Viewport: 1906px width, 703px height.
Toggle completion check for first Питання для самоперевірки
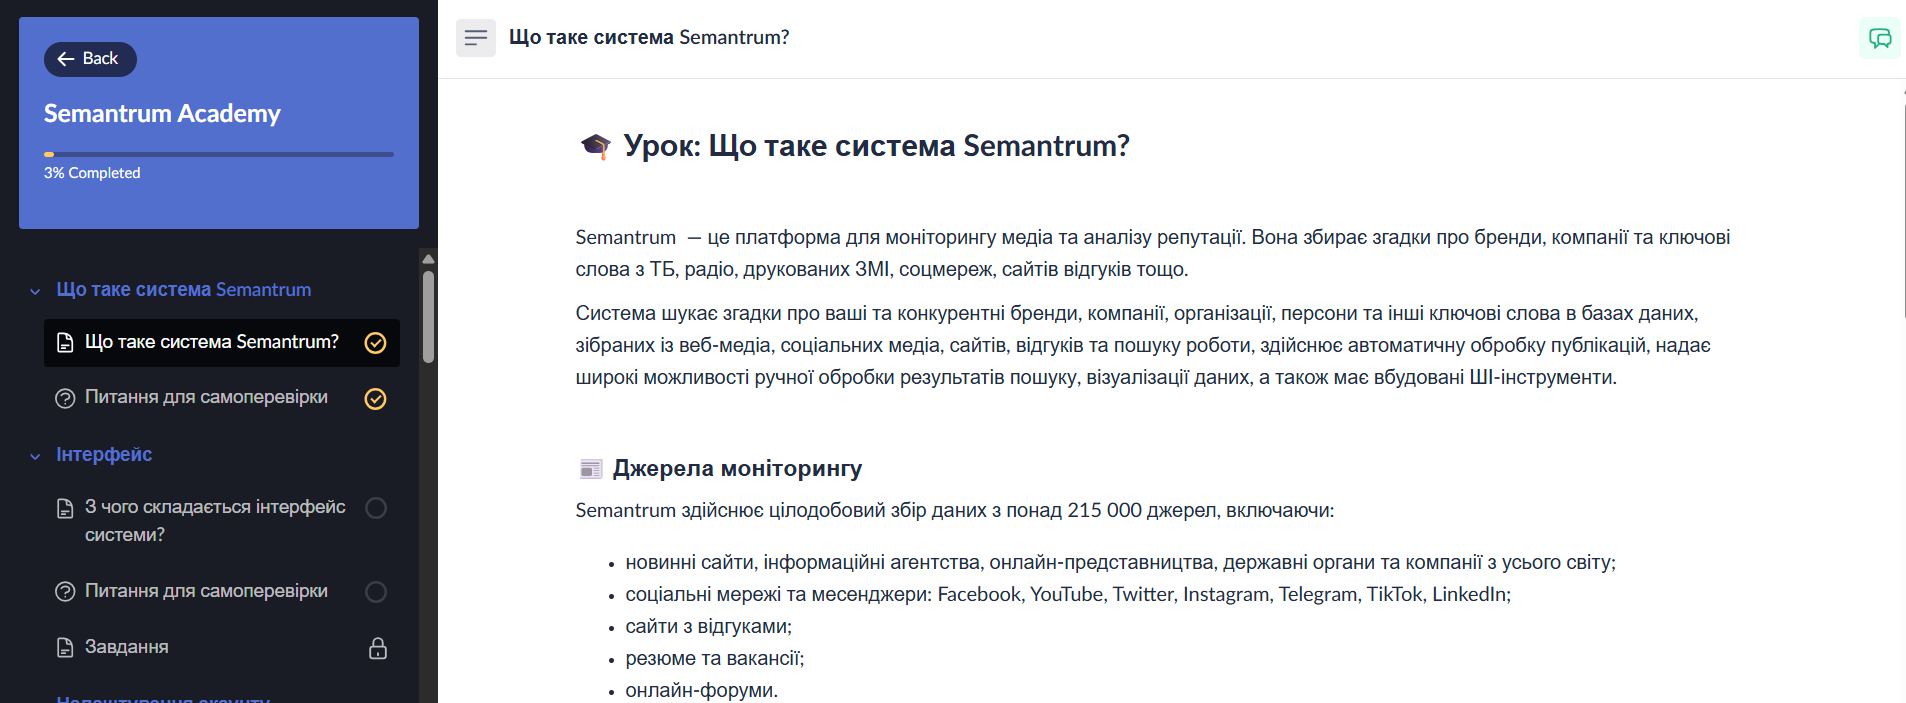click(375, 399)
